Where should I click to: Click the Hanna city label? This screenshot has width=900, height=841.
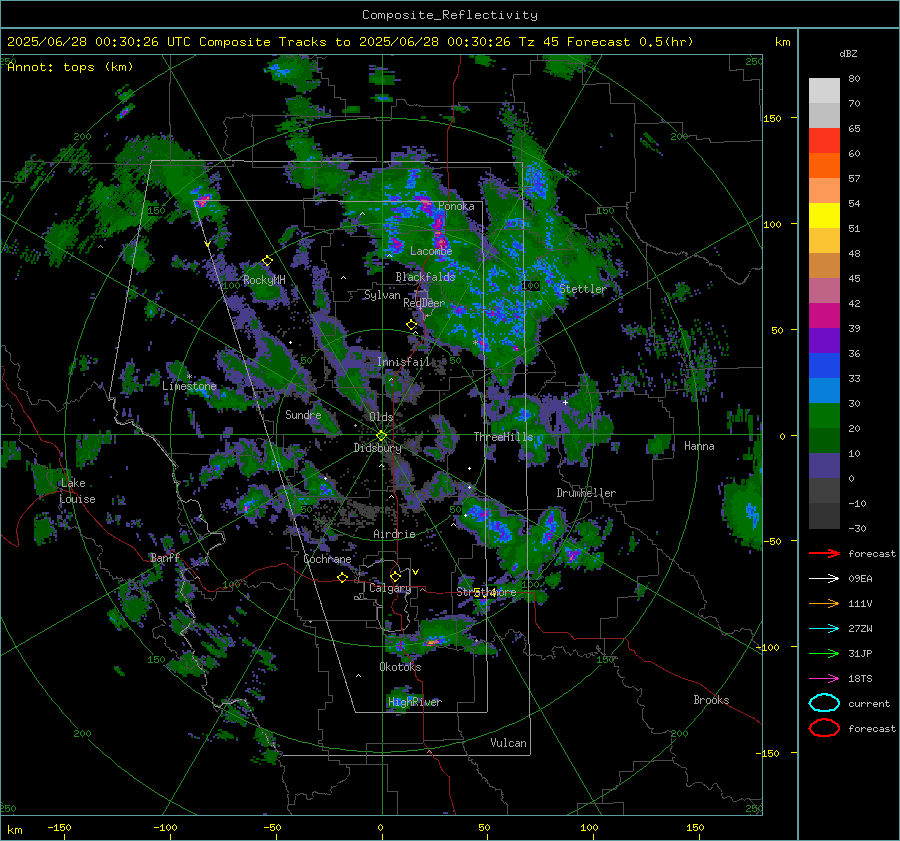tap(699, 446)
